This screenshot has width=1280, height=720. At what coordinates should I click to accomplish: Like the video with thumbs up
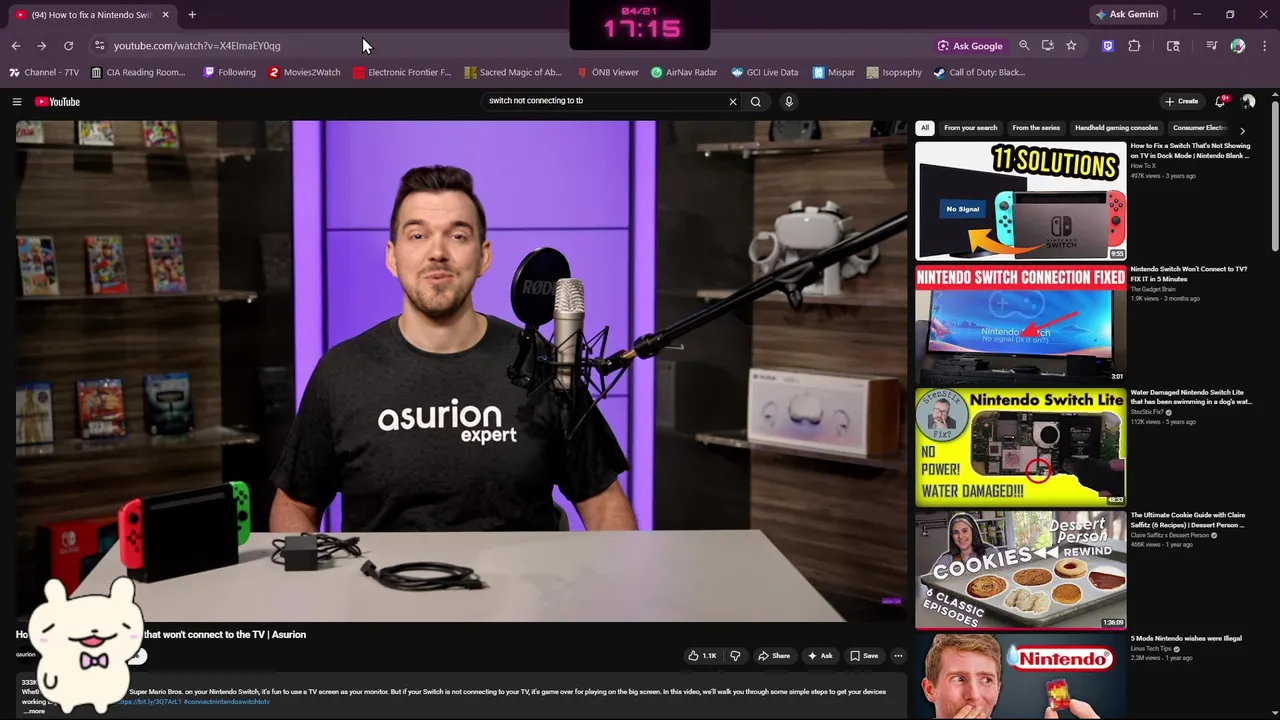pos(703,656)
